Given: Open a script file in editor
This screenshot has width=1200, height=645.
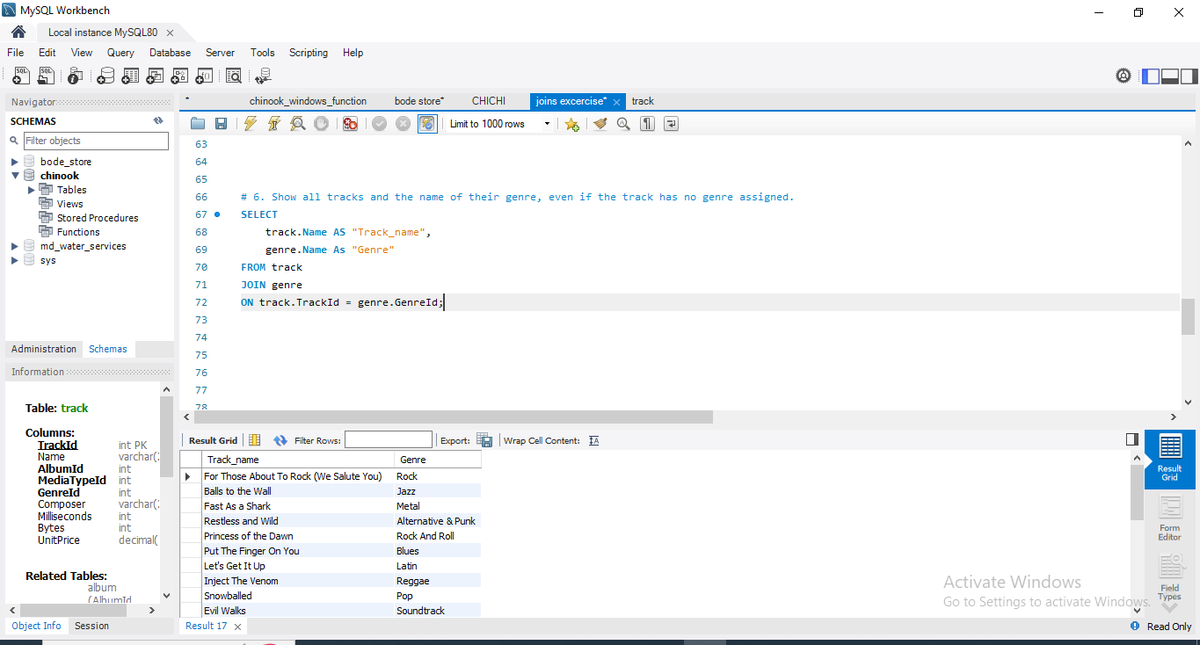Looking at the screenshot, I should coord(198,124).
